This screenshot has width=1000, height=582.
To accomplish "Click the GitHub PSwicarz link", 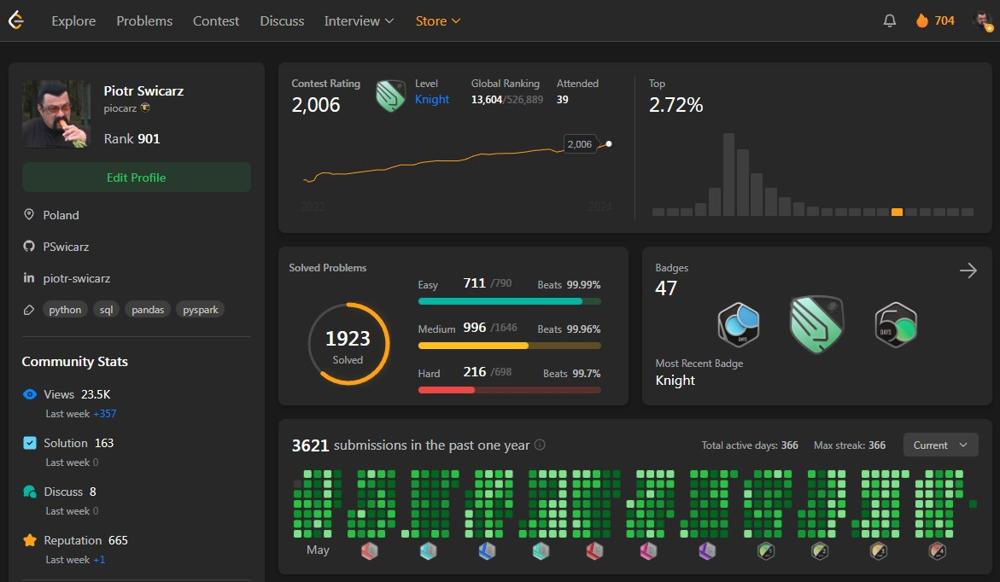I will (66, 246).
